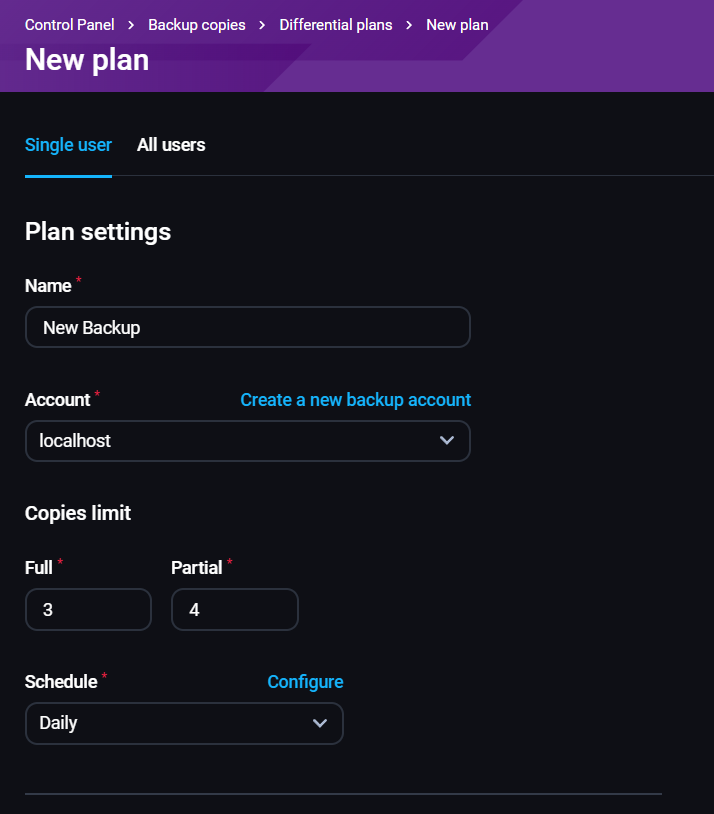Click the Full copies limit field
The height and width of the screenshot is (814, 714).
pos(88,609)
